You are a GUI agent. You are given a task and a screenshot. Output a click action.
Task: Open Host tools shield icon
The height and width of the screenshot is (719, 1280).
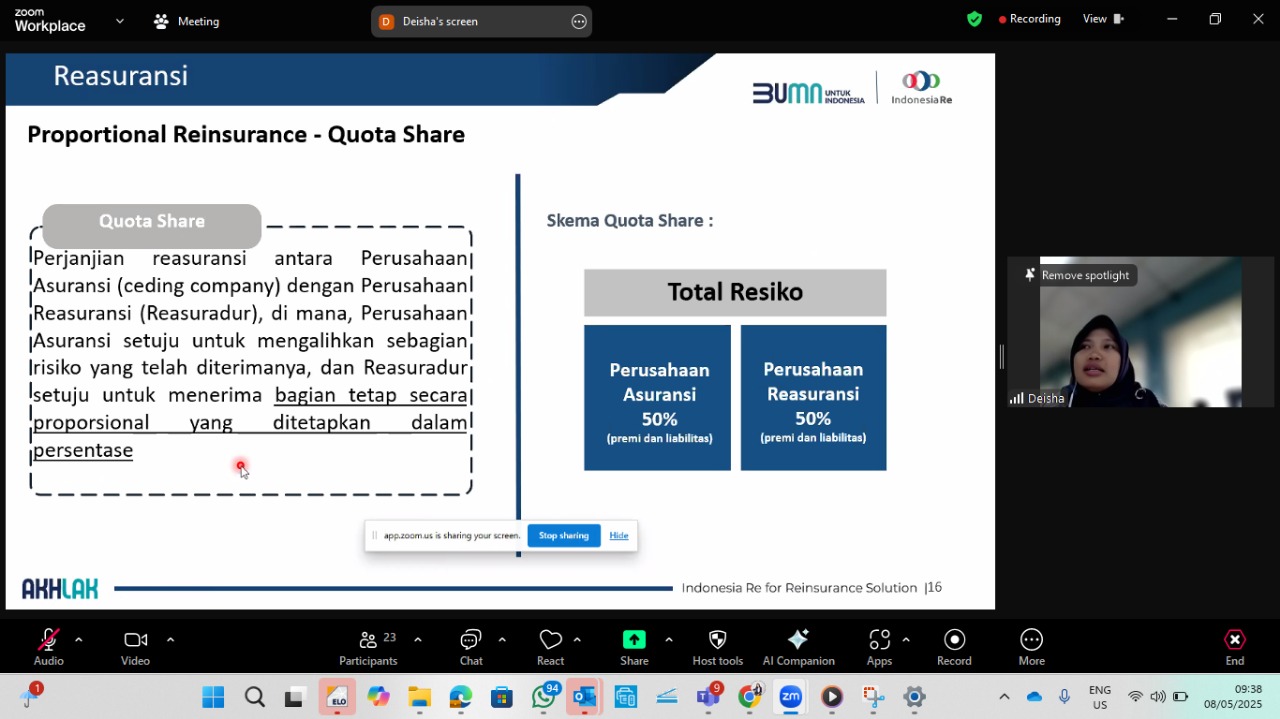[x=717, y=639]
